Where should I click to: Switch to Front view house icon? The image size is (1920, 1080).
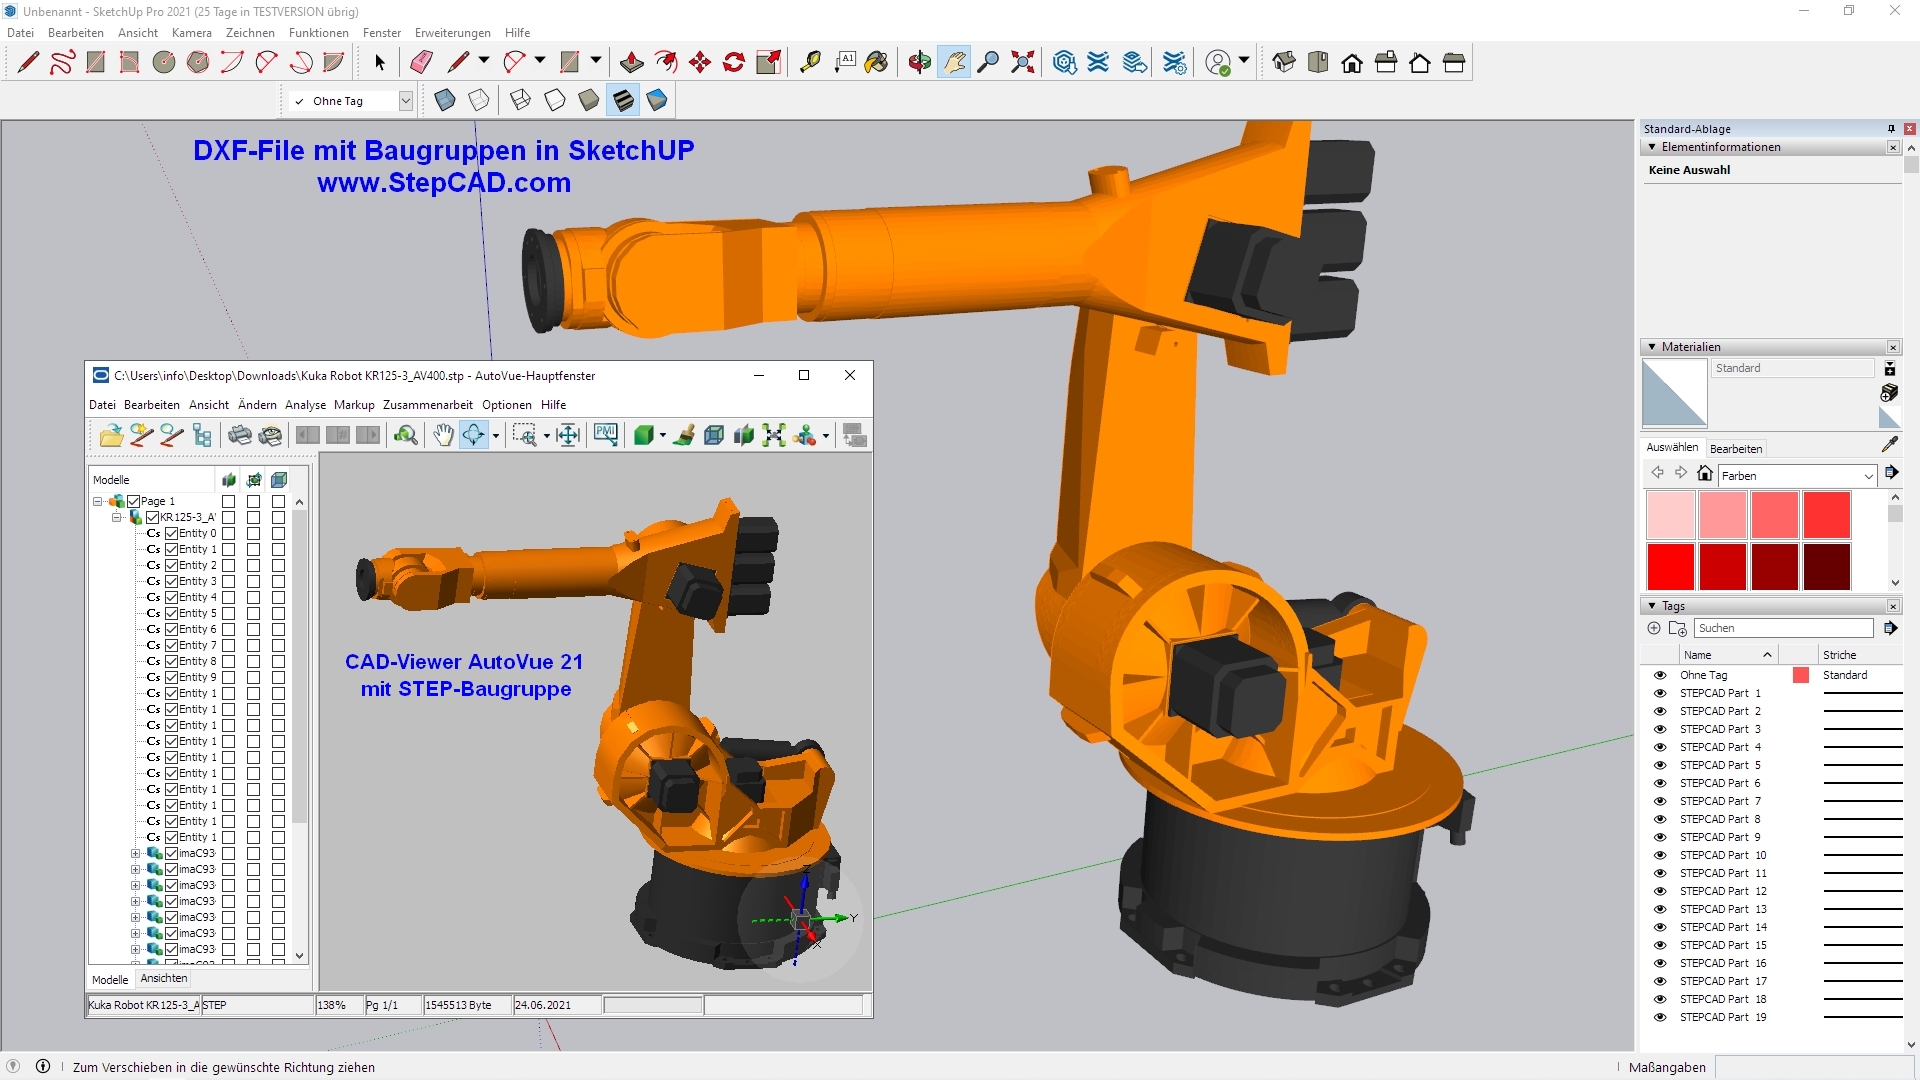pyautogui.click(x=1352, y=63)
